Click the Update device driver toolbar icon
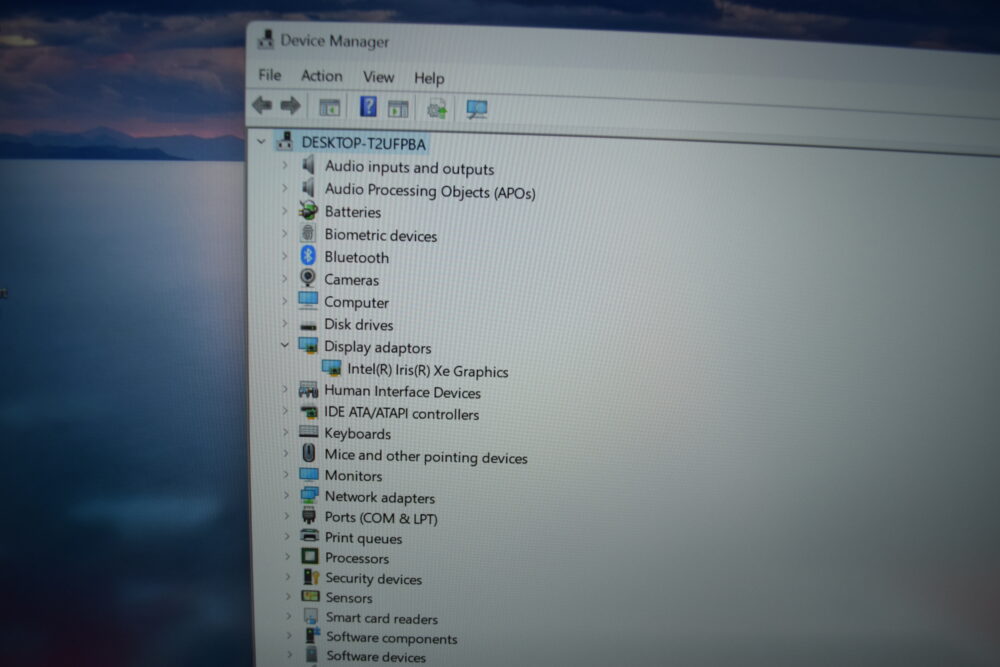This screenshot has height=667, width=1000. [x=437, y=109]
